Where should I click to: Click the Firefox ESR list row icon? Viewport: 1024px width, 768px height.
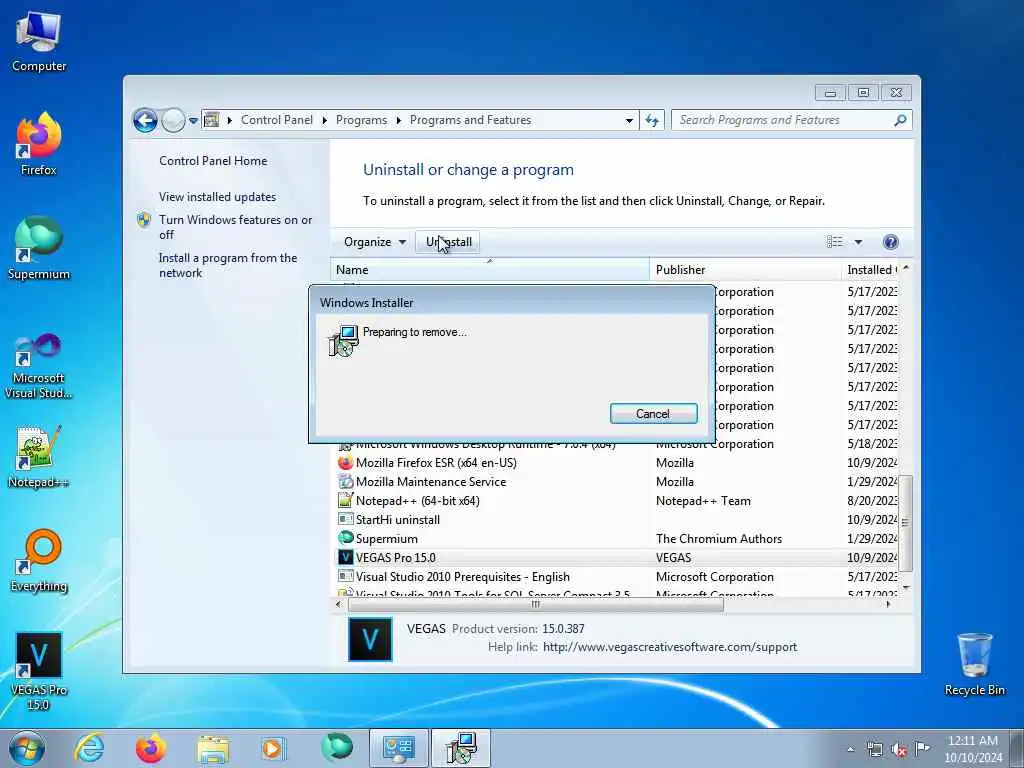(345, 462)
